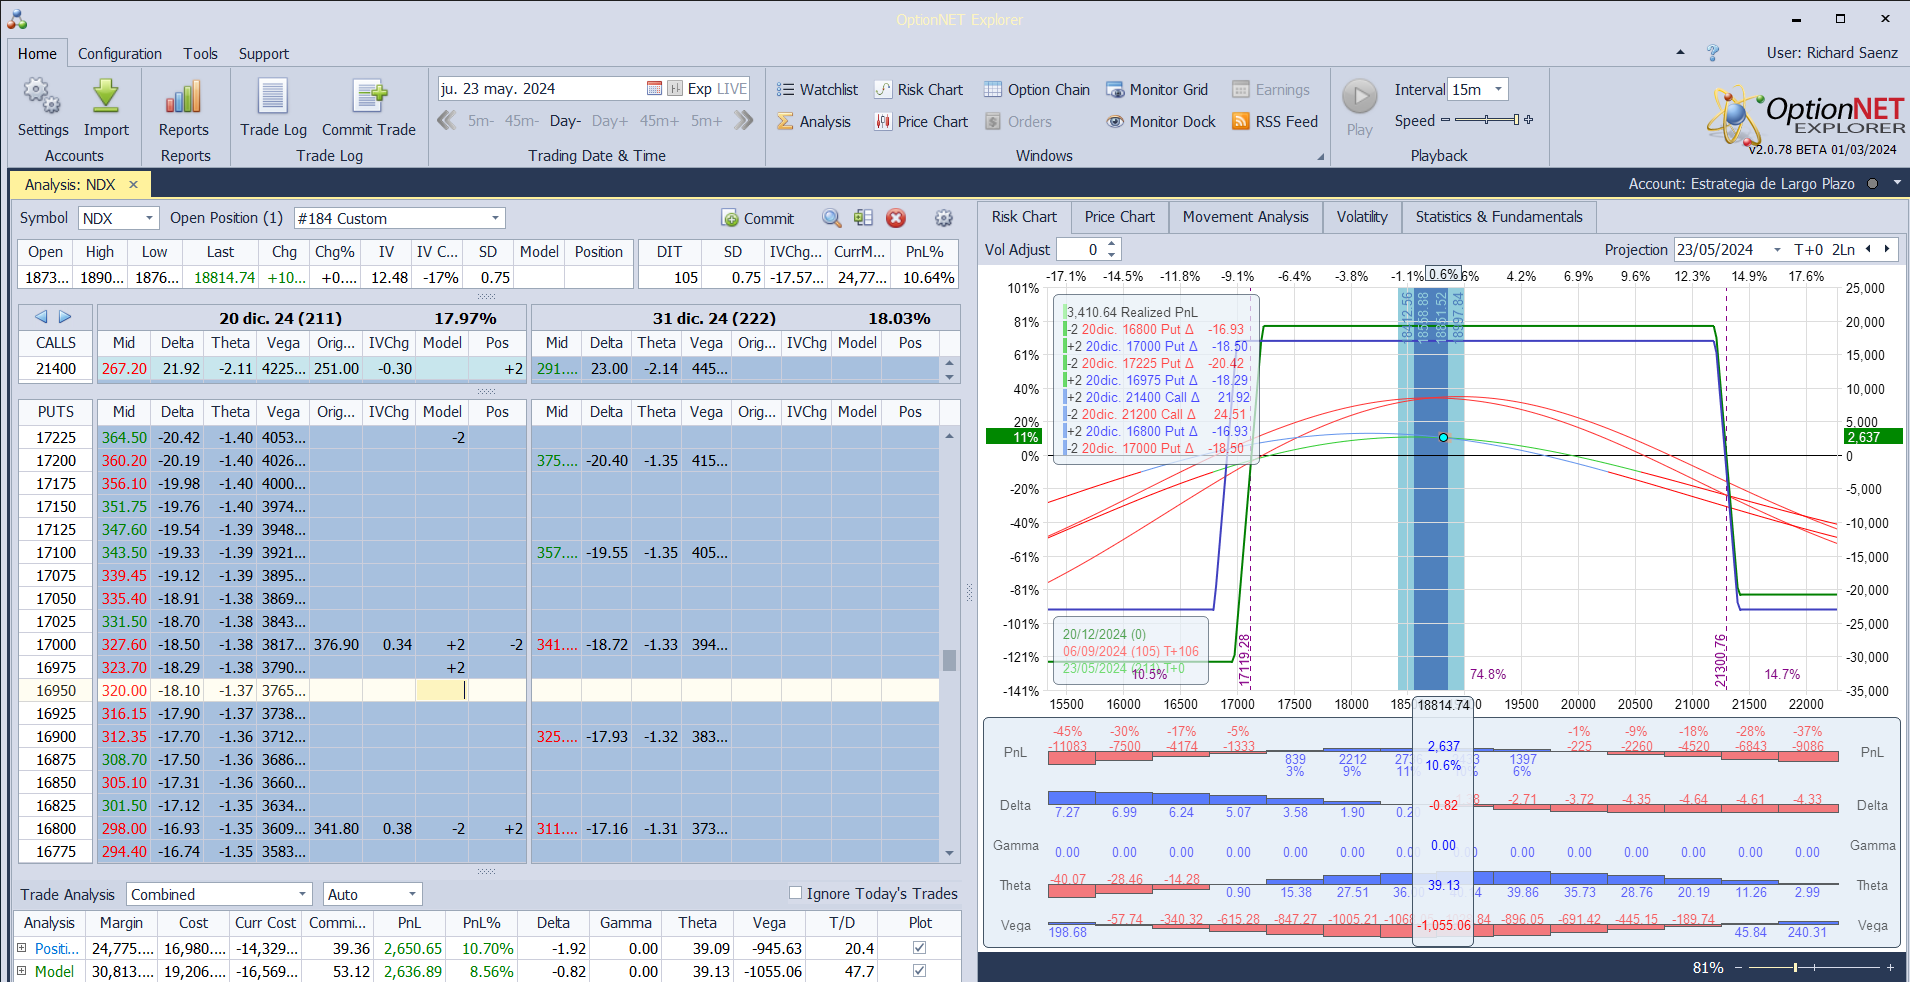Open analysis settings gear next to delete icon
Screen dimensions: 1910x982
point(943,218)
